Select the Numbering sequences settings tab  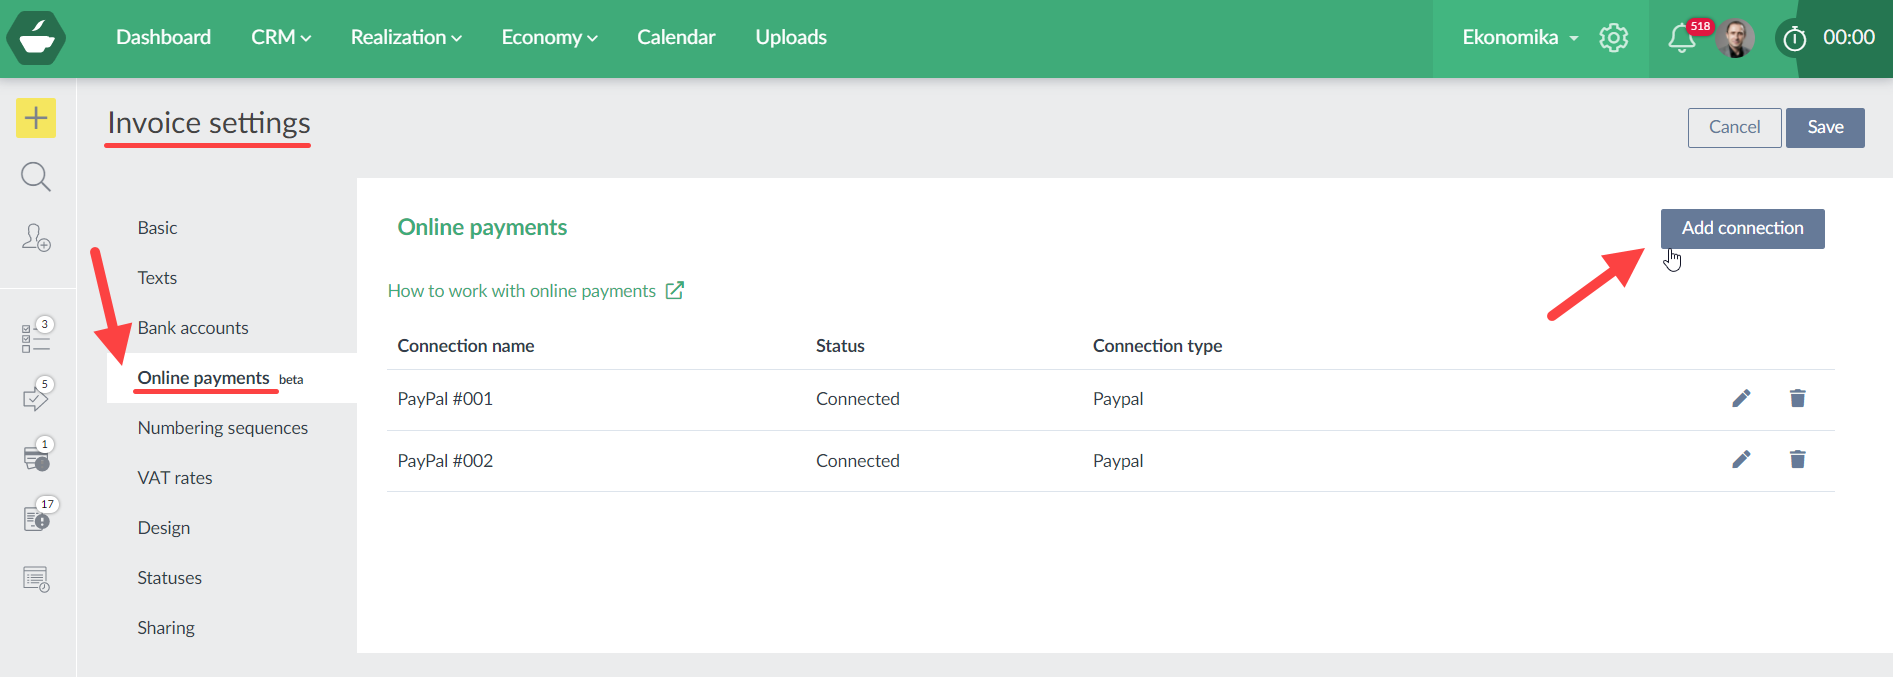click(223, 428)
